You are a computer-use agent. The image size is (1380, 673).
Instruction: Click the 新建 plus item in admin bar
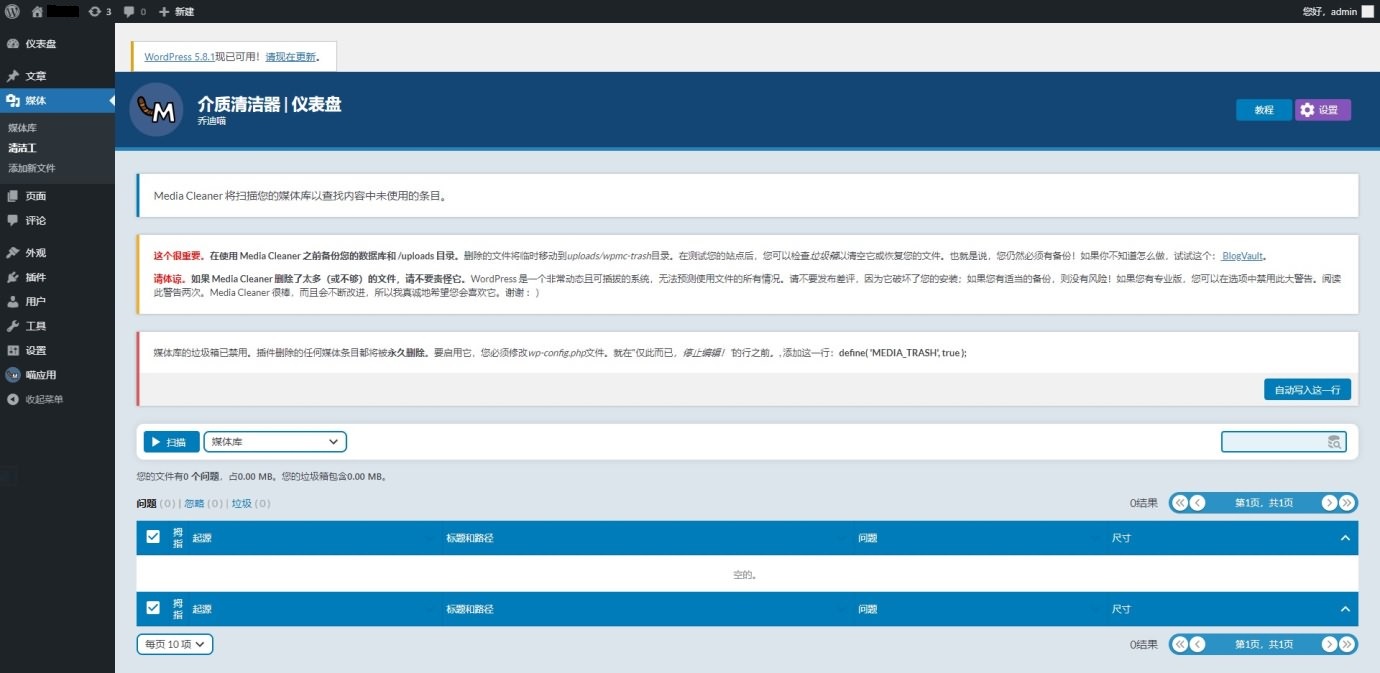coord(177,11)
